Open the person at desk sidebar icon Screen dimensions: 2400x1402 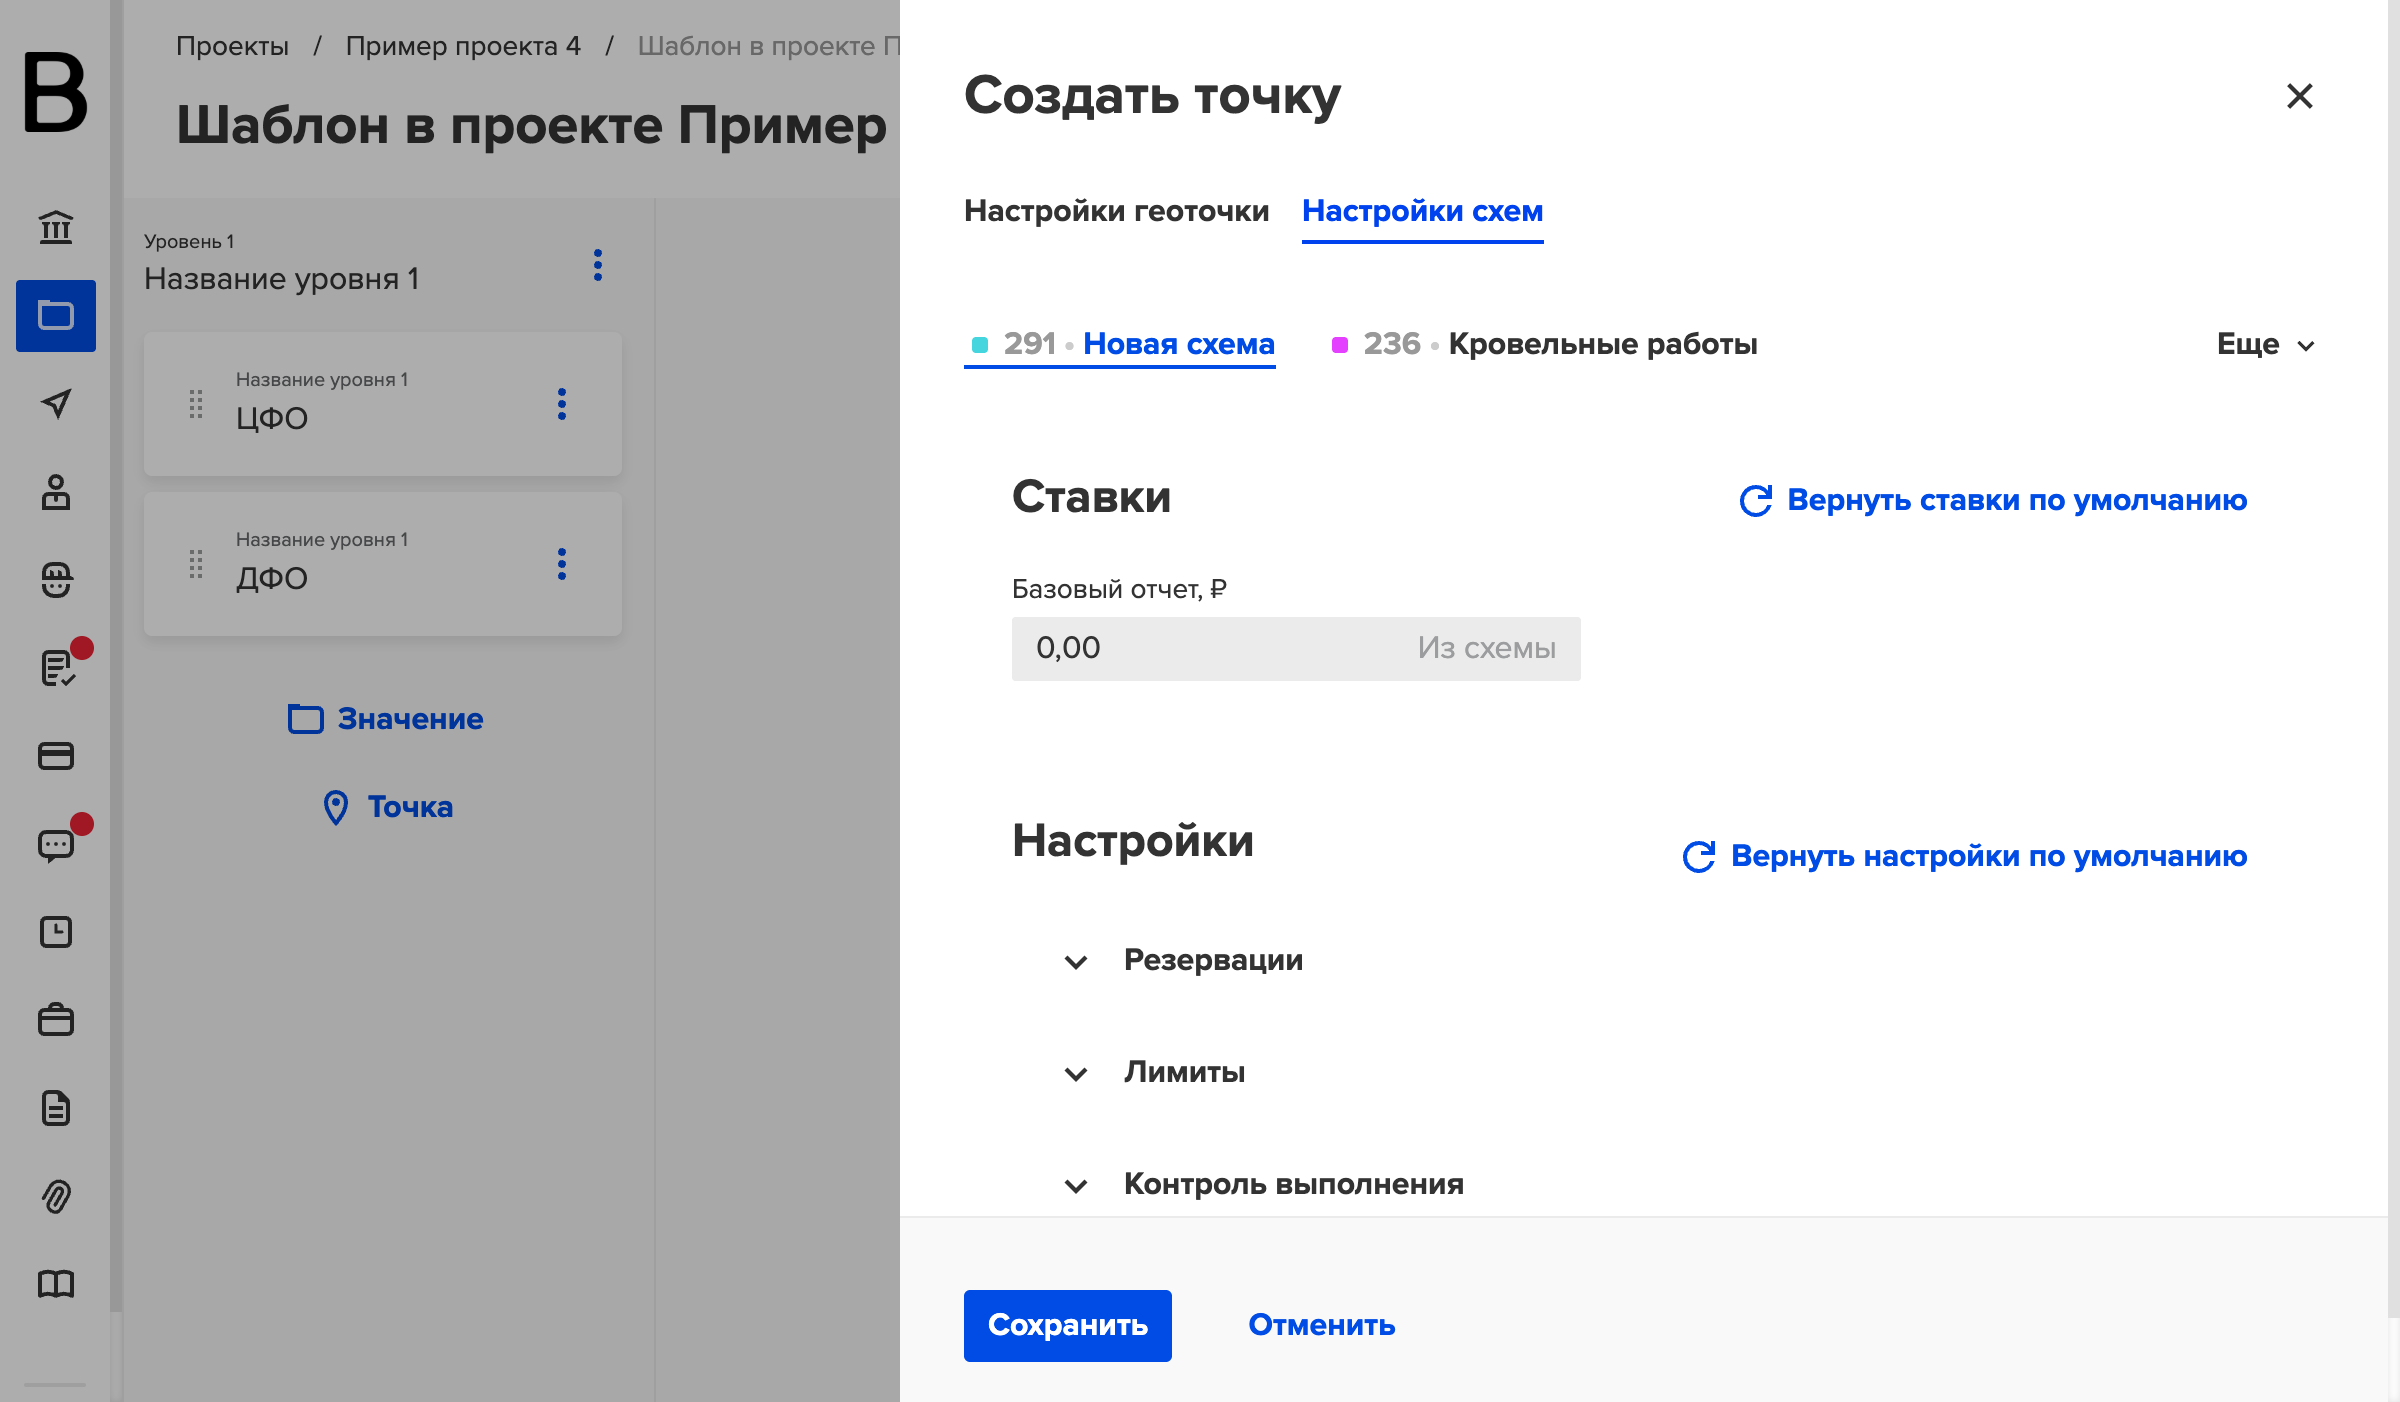[x=56, y=491]
